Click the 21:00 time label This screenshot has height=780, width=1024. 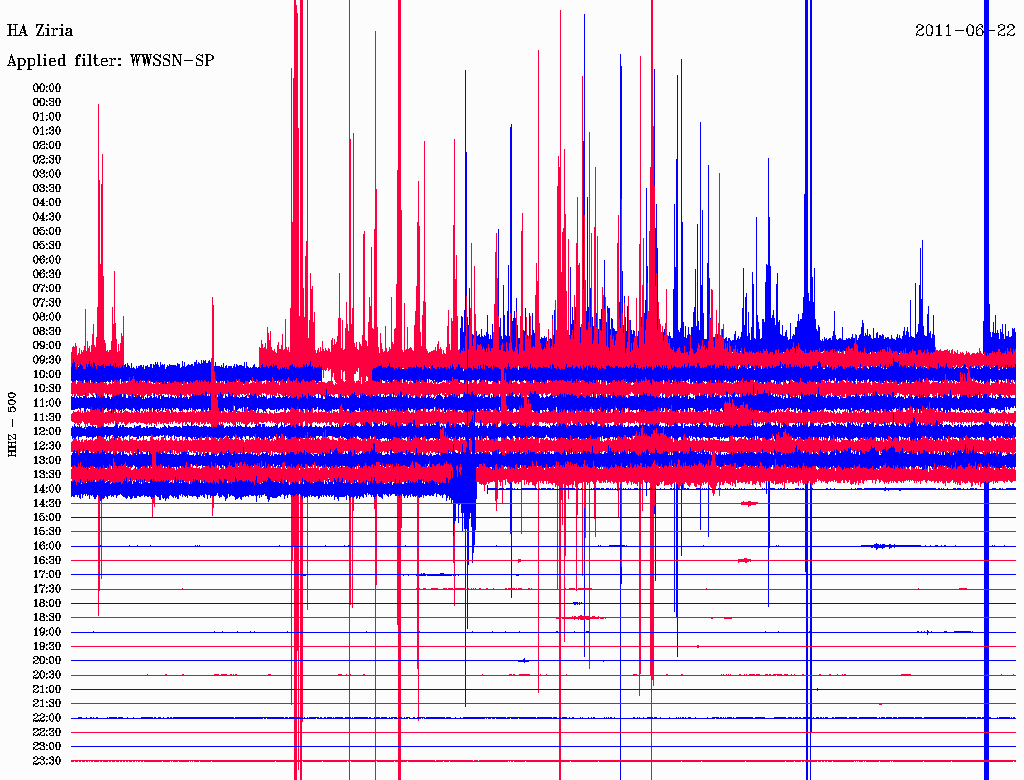[x=47, y=690]
